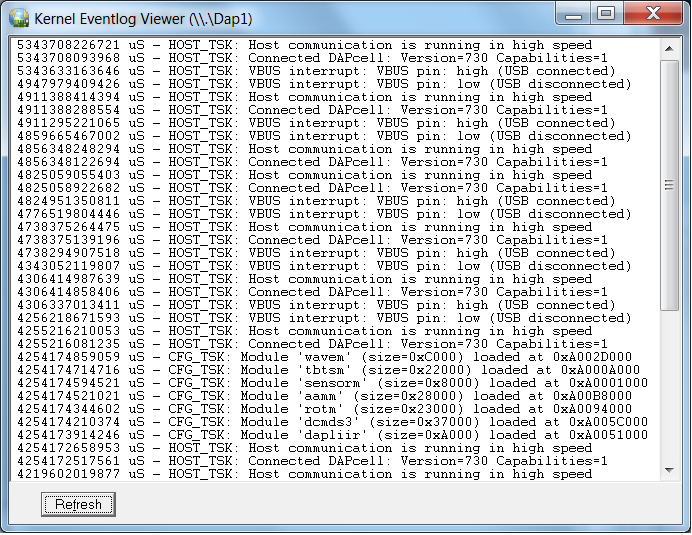This screenshot has height=535, width=692.
Task: Select log line with timestamp 4911388288554
Action: 312,110
